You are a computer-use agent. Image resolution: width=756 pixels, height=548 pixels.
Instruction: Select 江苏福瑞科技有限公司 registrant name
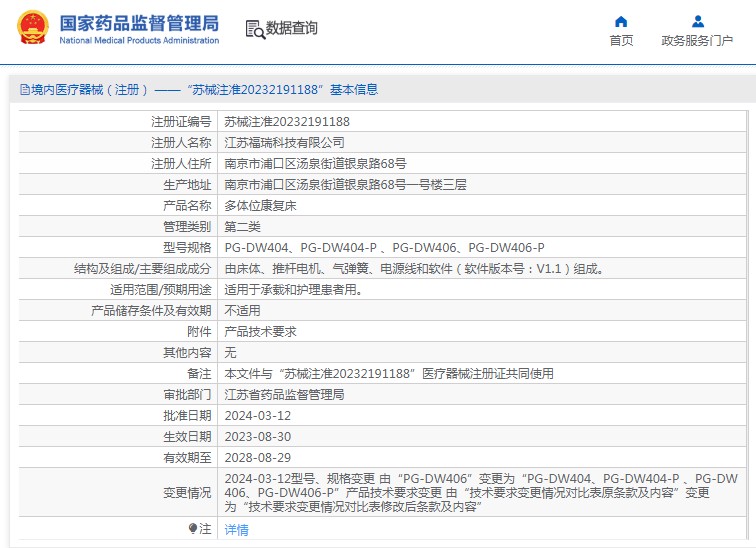coord(284,143)
